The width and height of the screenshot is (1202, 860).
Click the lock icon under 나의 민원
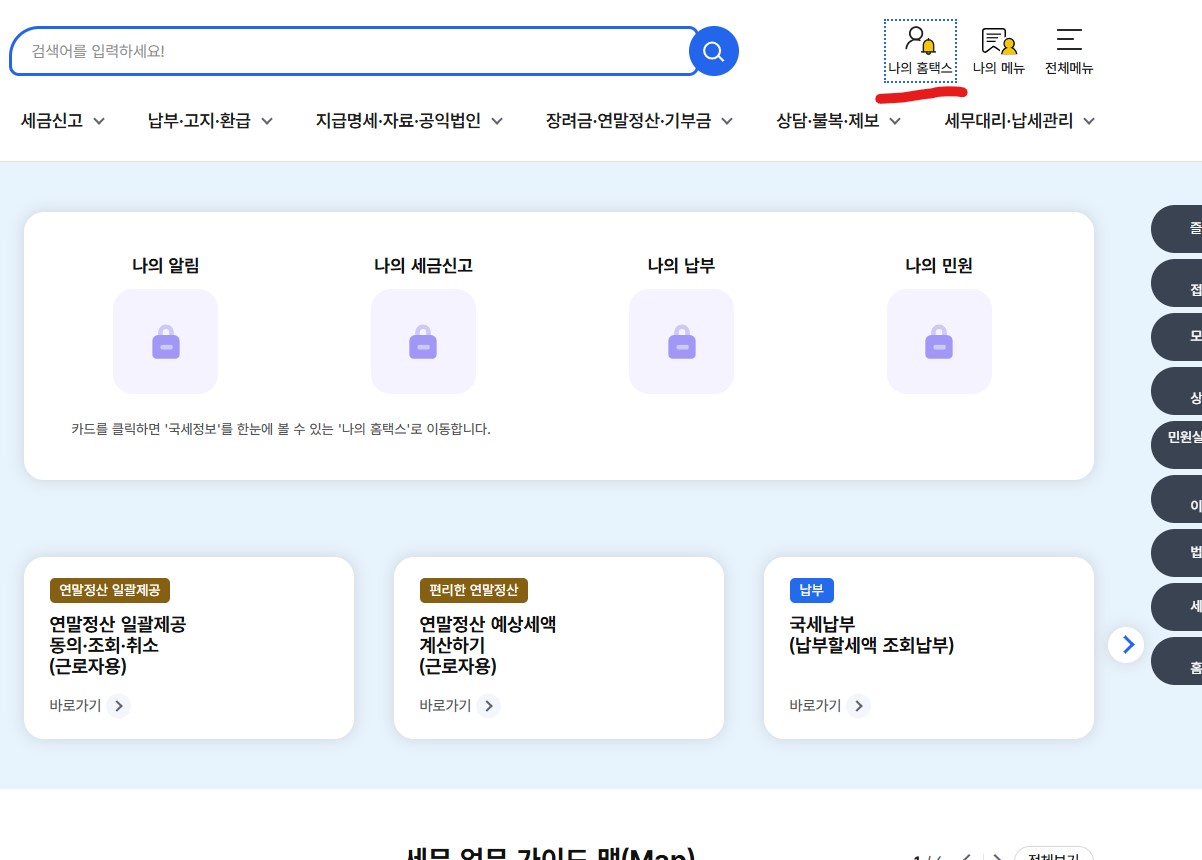coord(939,341)
